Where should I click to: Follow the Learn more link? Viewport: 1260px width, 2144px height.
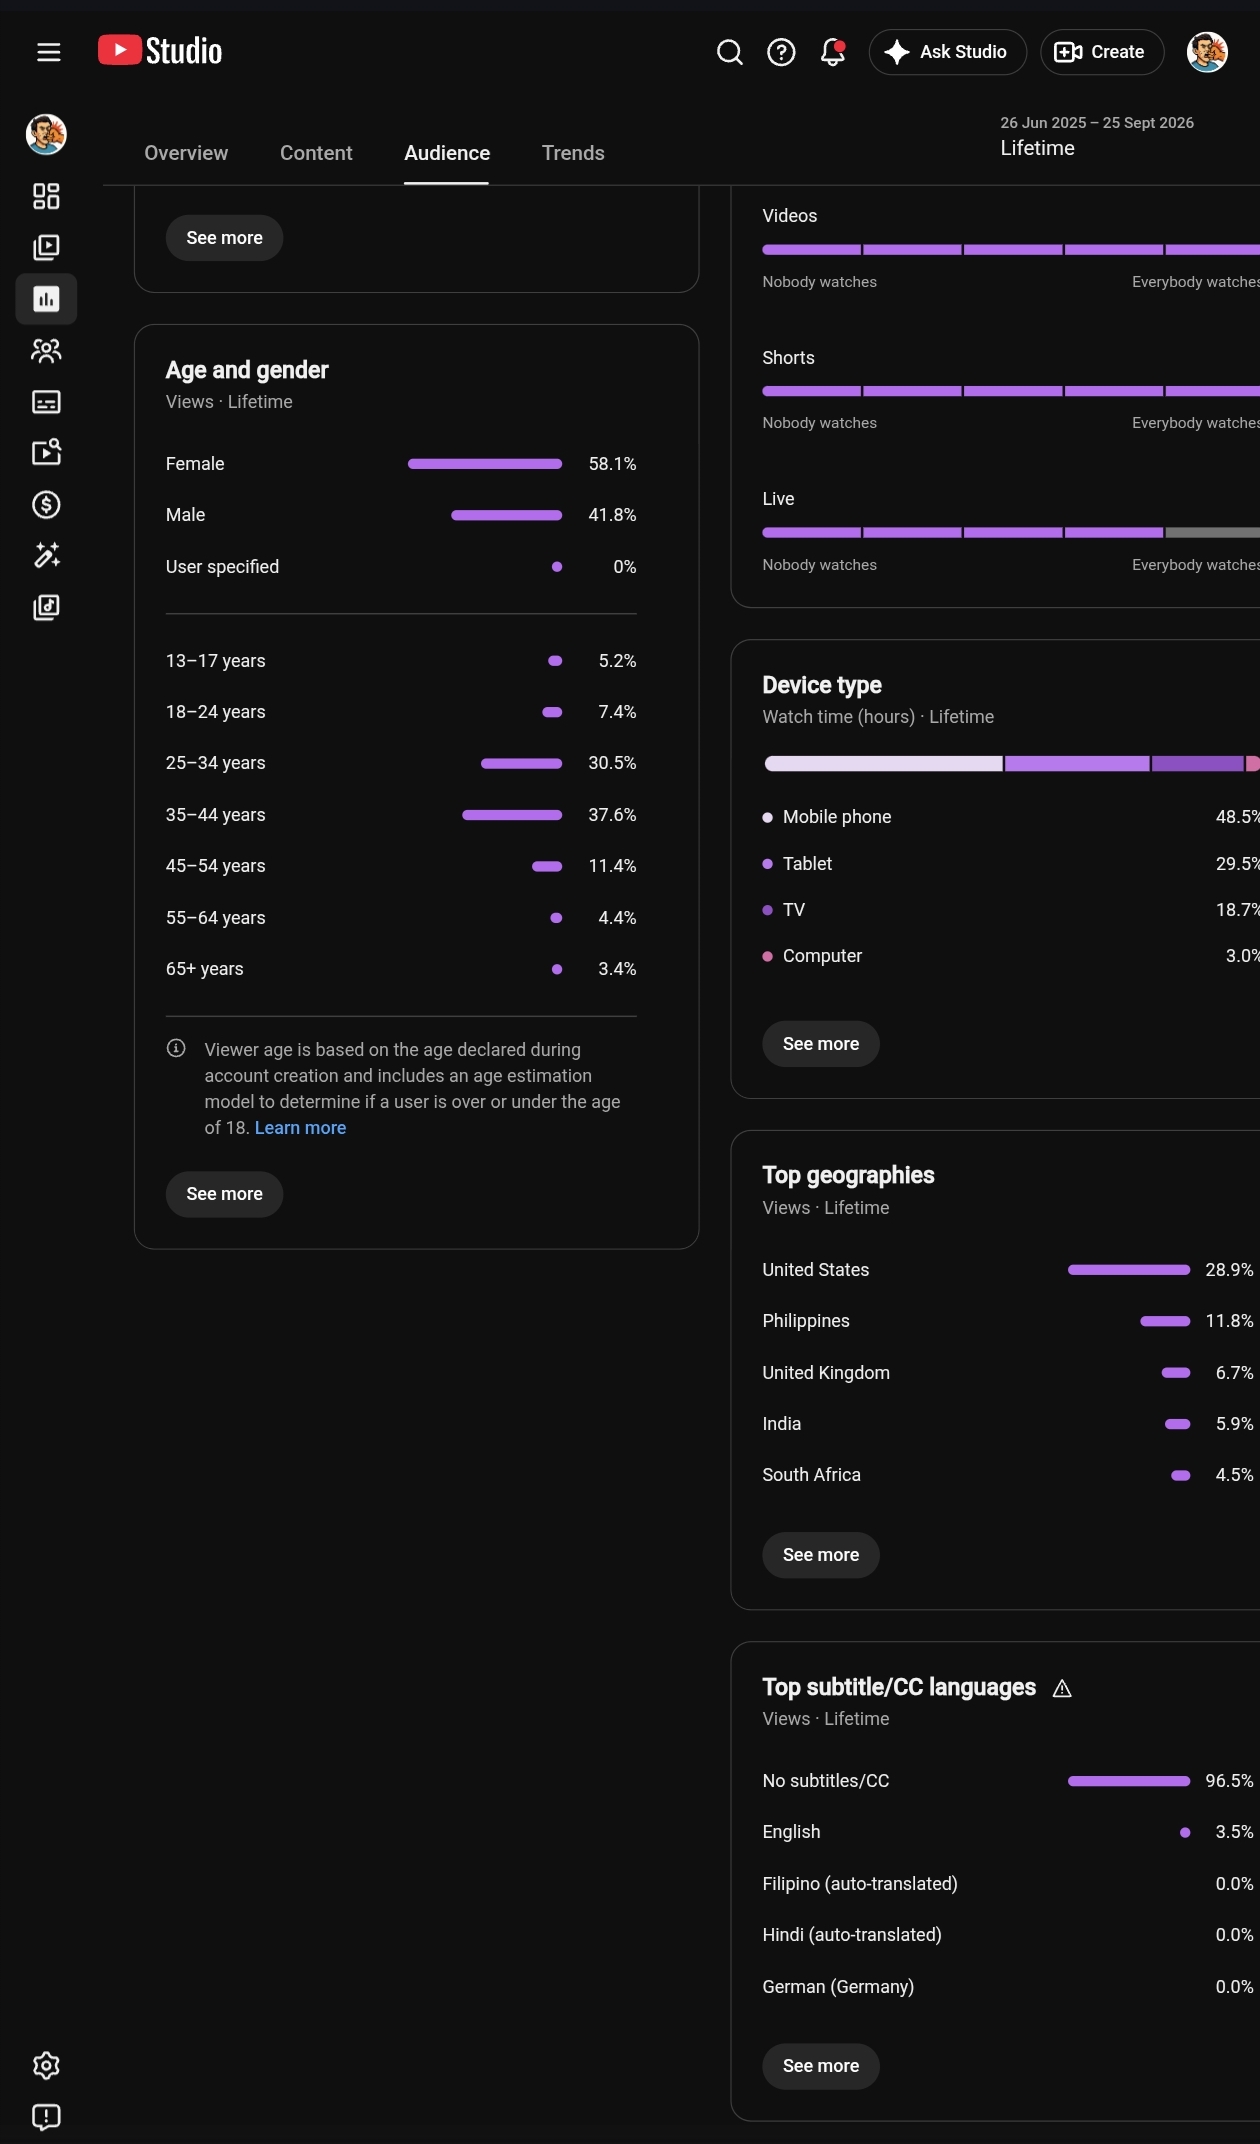click(x=300, y=1128)
